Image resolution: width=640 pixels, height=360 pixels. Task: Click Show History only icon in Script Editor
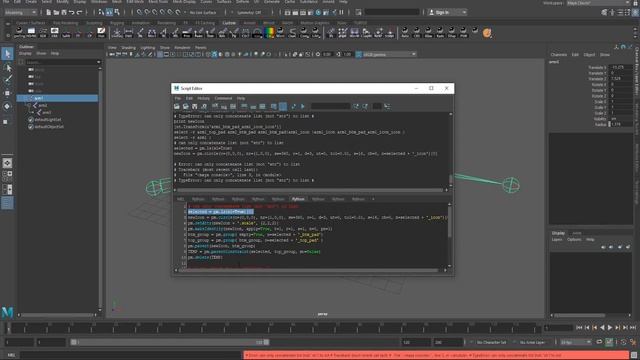coord(244,107)
